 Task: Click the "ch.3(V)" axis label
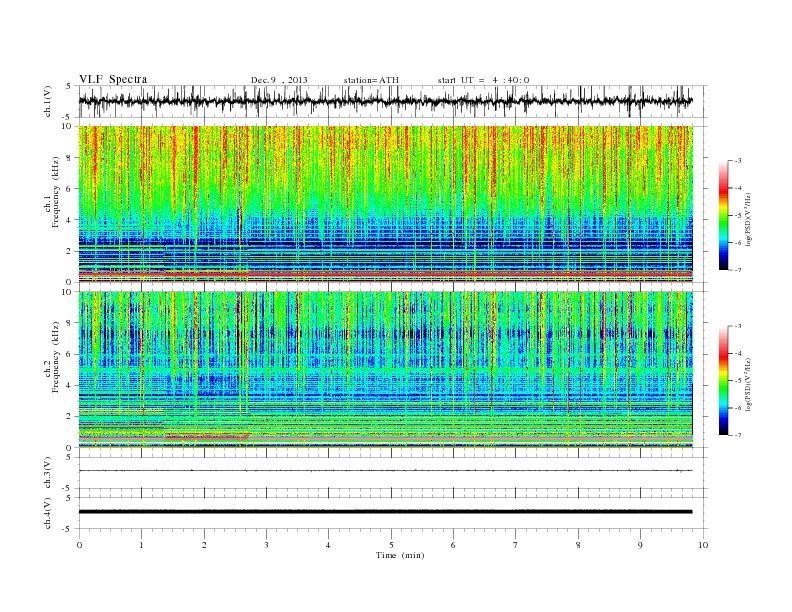[x=48, y=473]
